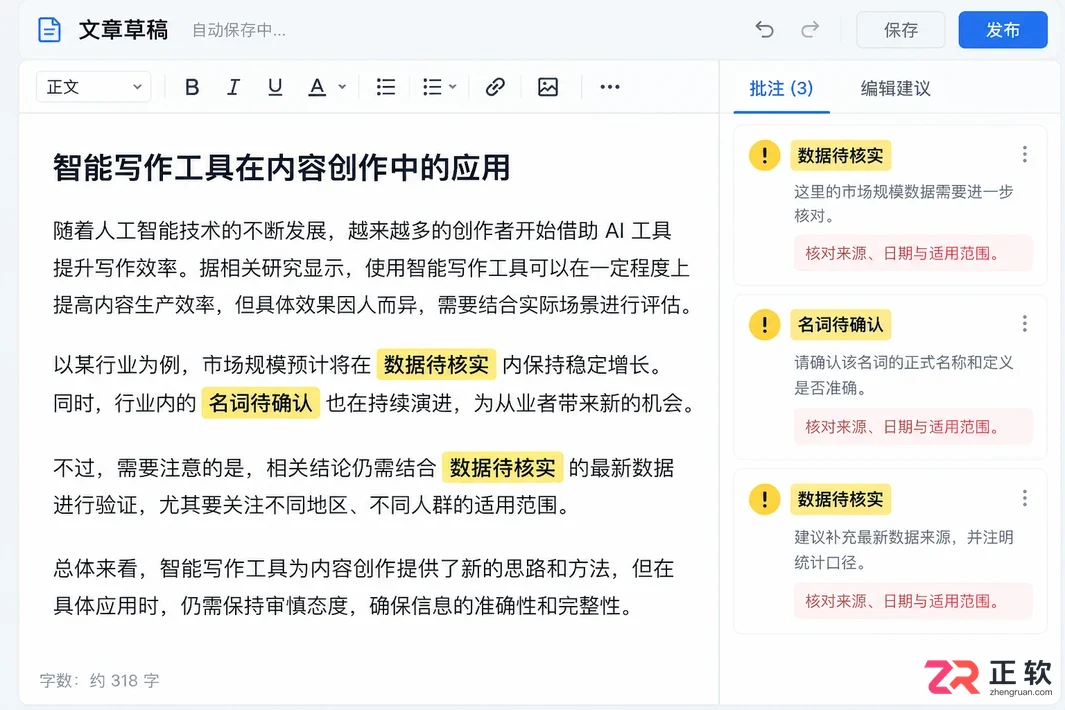Click the 自动保存中... status text
The width and height of the screenshot is (1065, 710).
238,30
